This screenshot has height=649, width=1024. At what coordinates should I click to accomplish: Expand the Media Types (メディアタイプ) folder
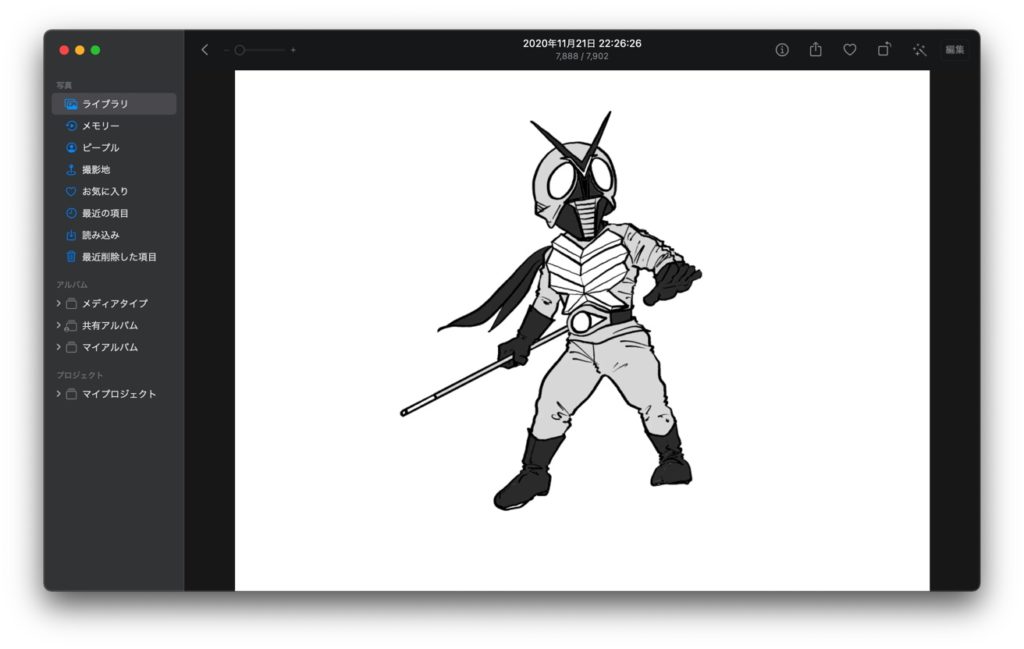click(58, 304)
